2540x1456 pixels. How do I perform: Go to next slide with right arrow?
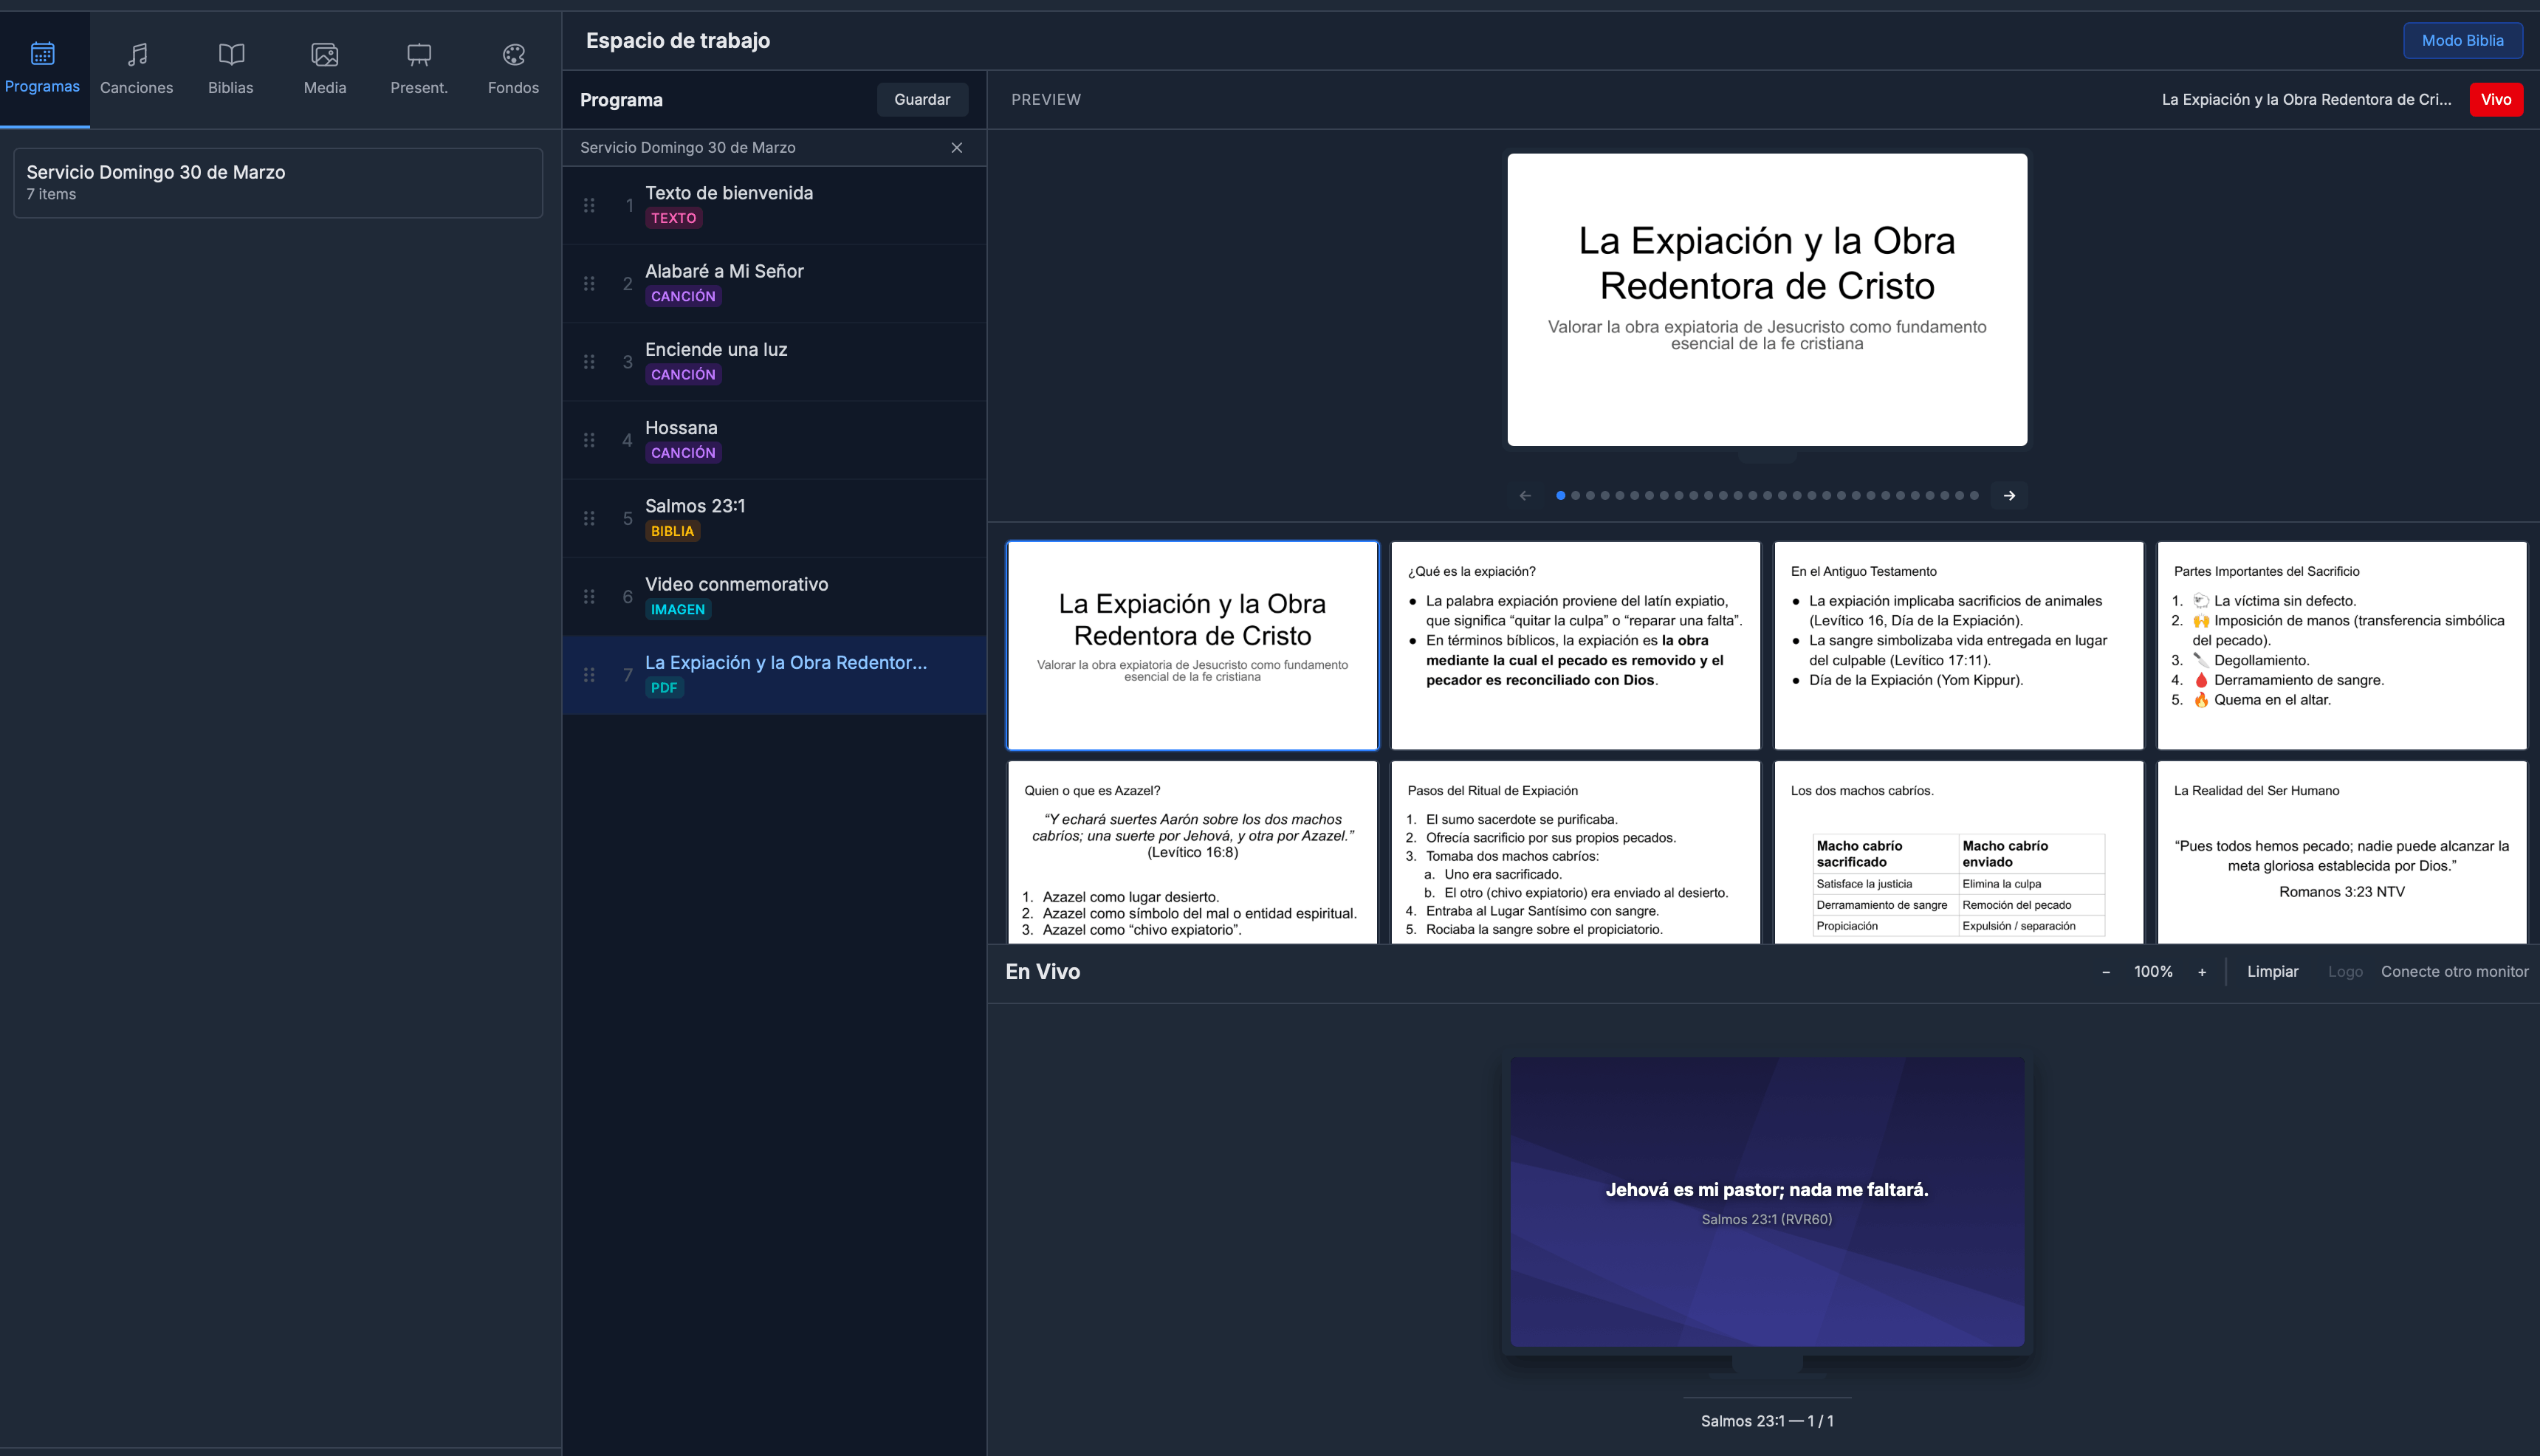(x=2009, y=495)
